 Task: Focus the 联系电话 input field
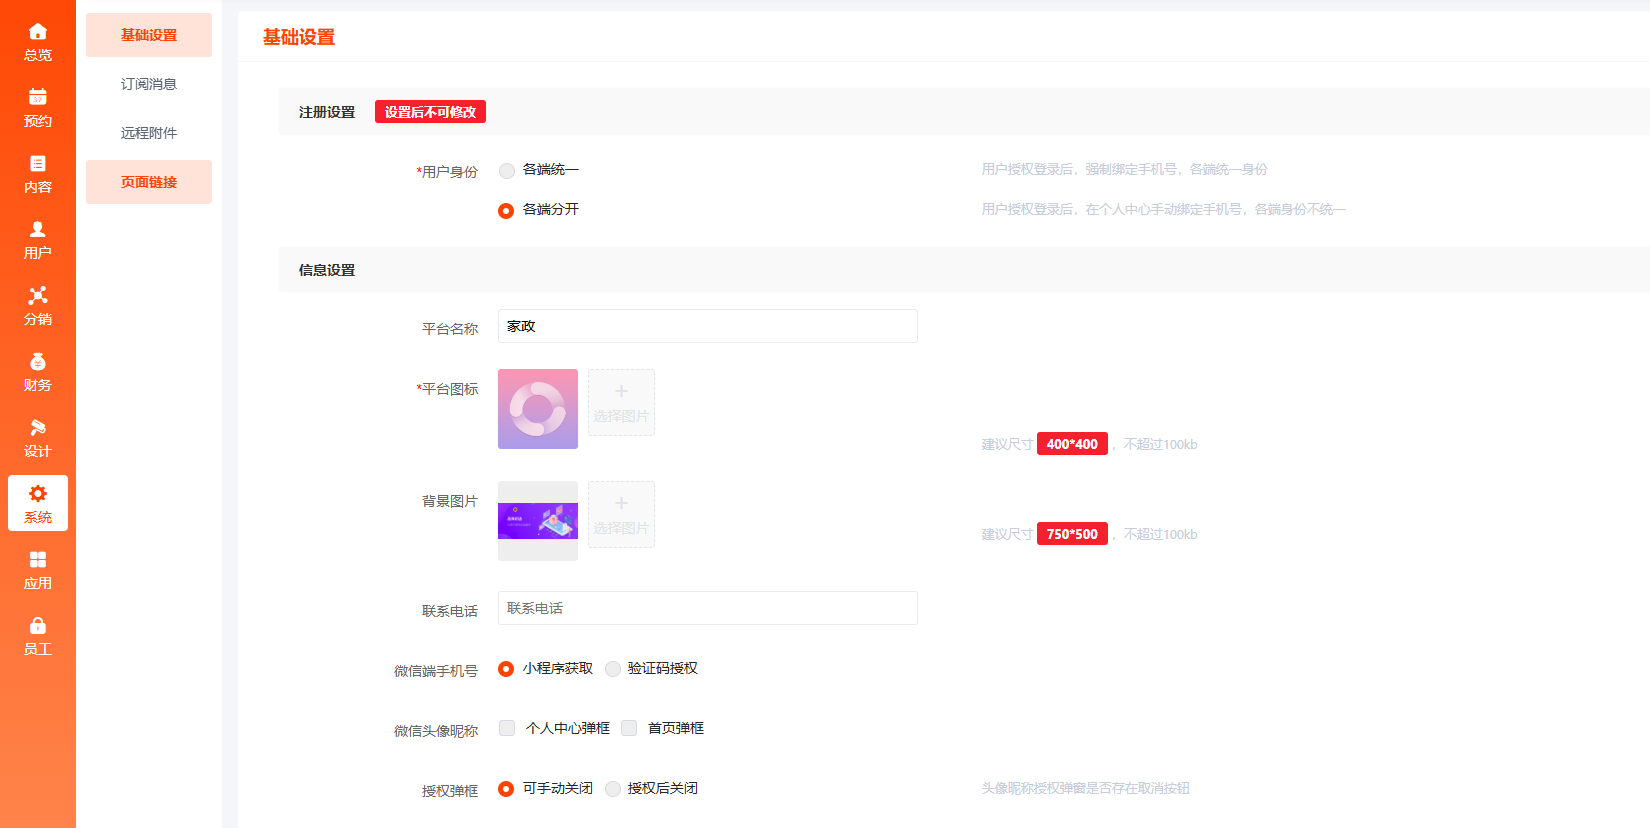tap(707, 608)
